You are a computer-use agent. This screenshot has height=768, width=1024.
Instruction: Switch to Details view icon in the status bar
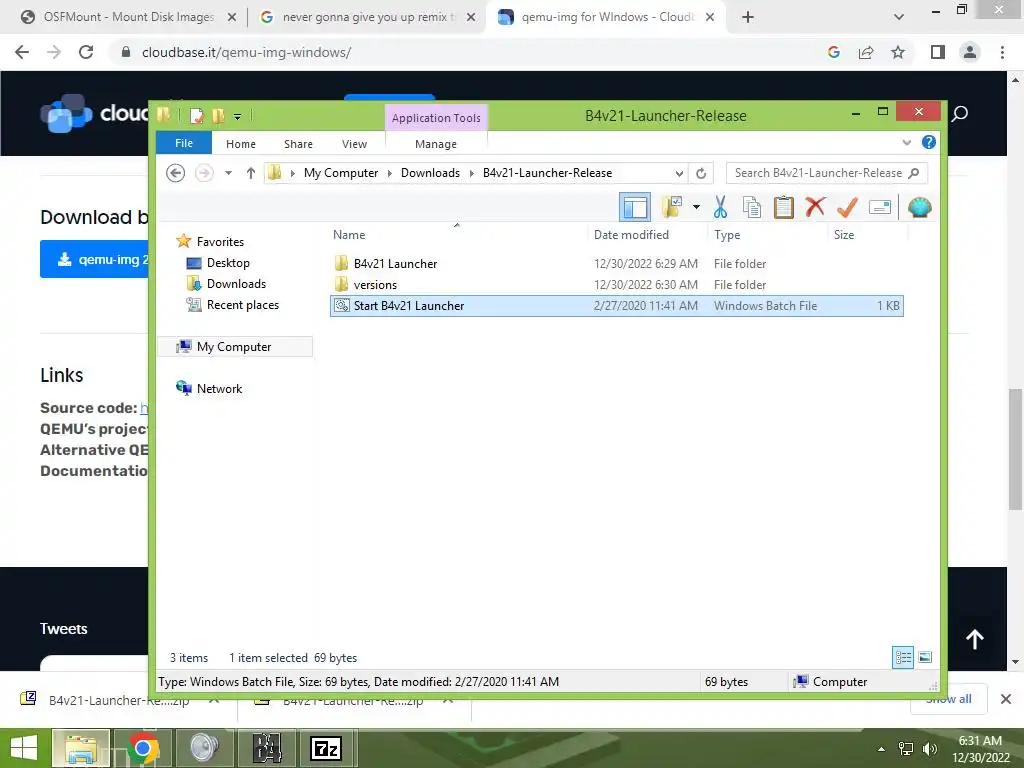[903, 658]
